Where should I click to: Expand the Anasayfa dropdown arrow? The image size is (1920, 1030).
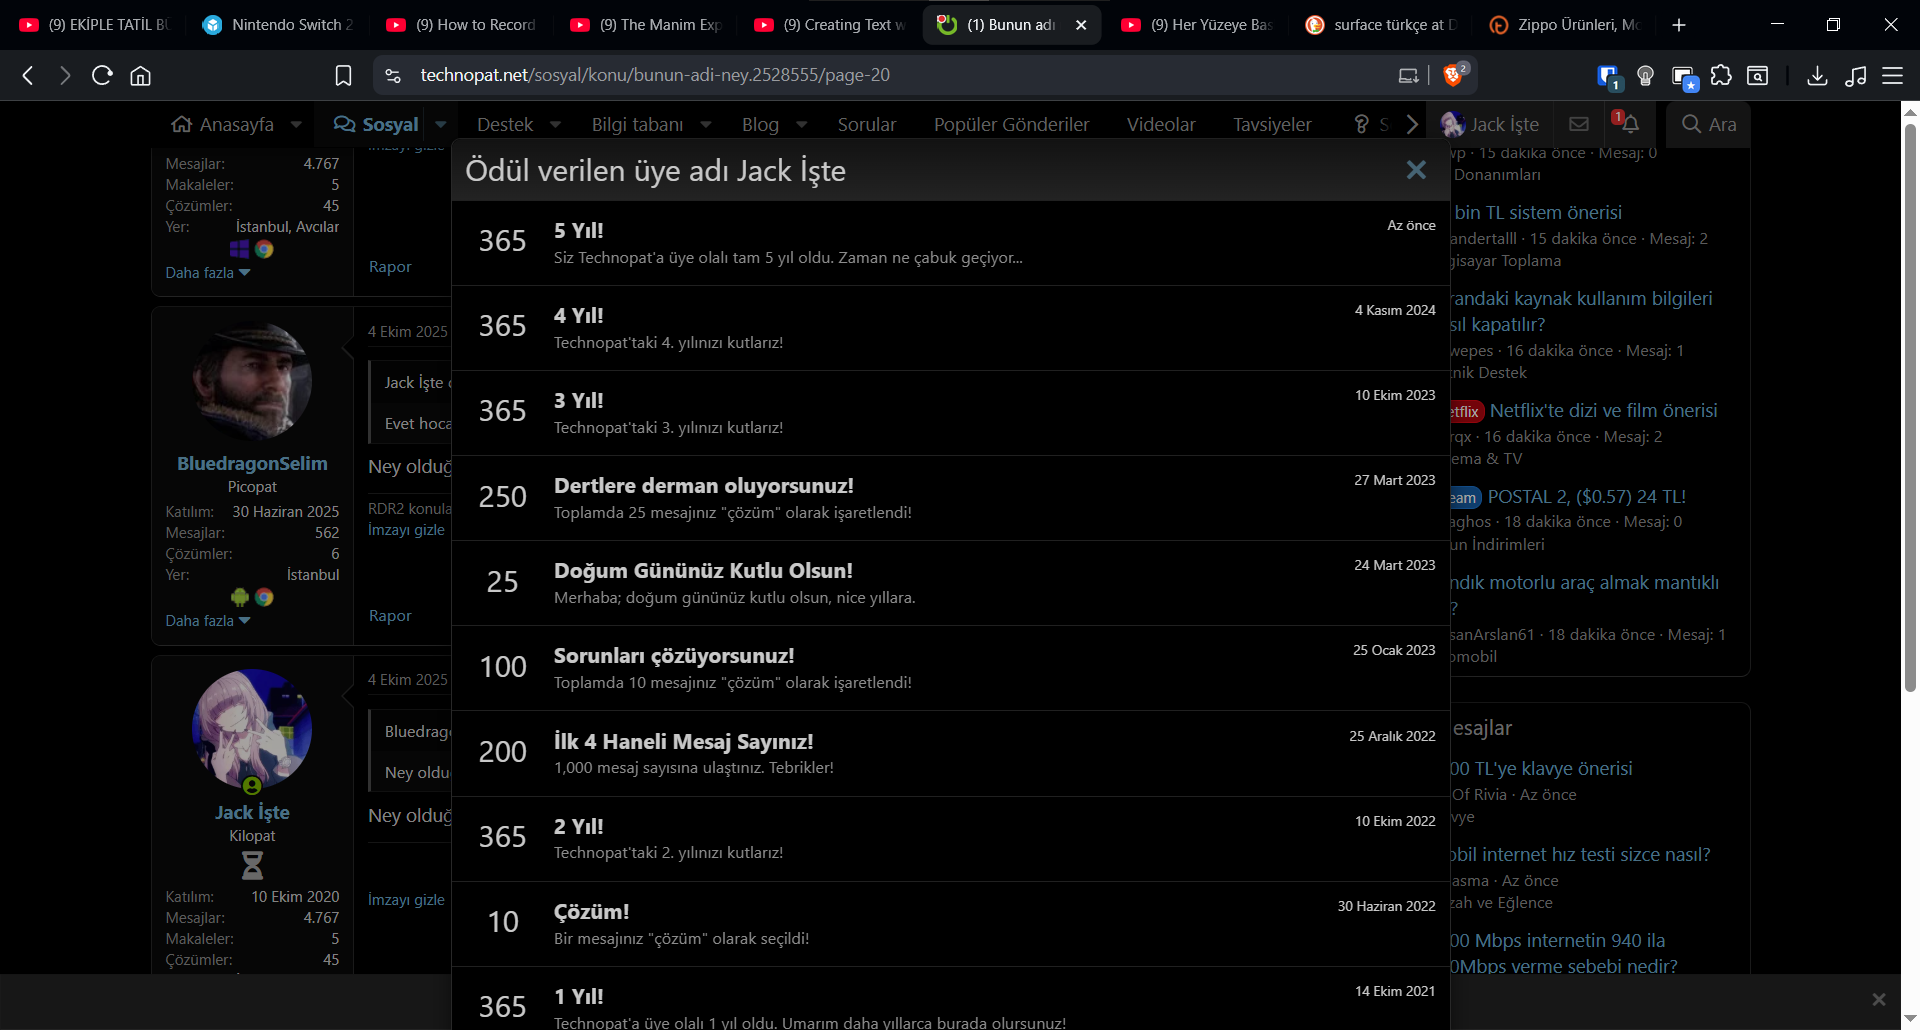pos(296,124)
